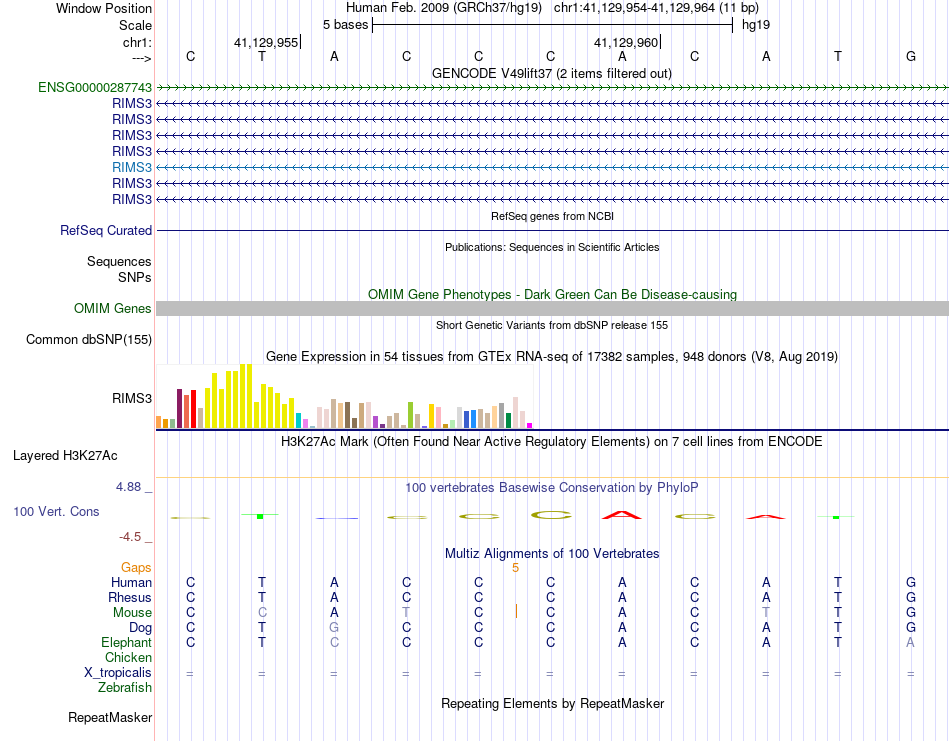Image resolution: width=950 pixels, height=741 pixels.
Task: Click the '5 bases' scale bar label
Action: 345,25
